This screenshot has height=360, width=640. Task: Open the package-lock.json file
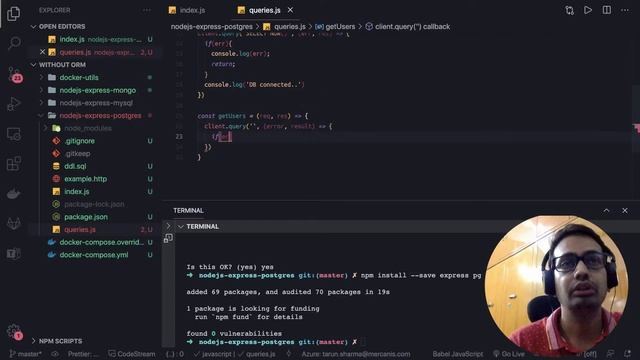[x=95, y=204]
